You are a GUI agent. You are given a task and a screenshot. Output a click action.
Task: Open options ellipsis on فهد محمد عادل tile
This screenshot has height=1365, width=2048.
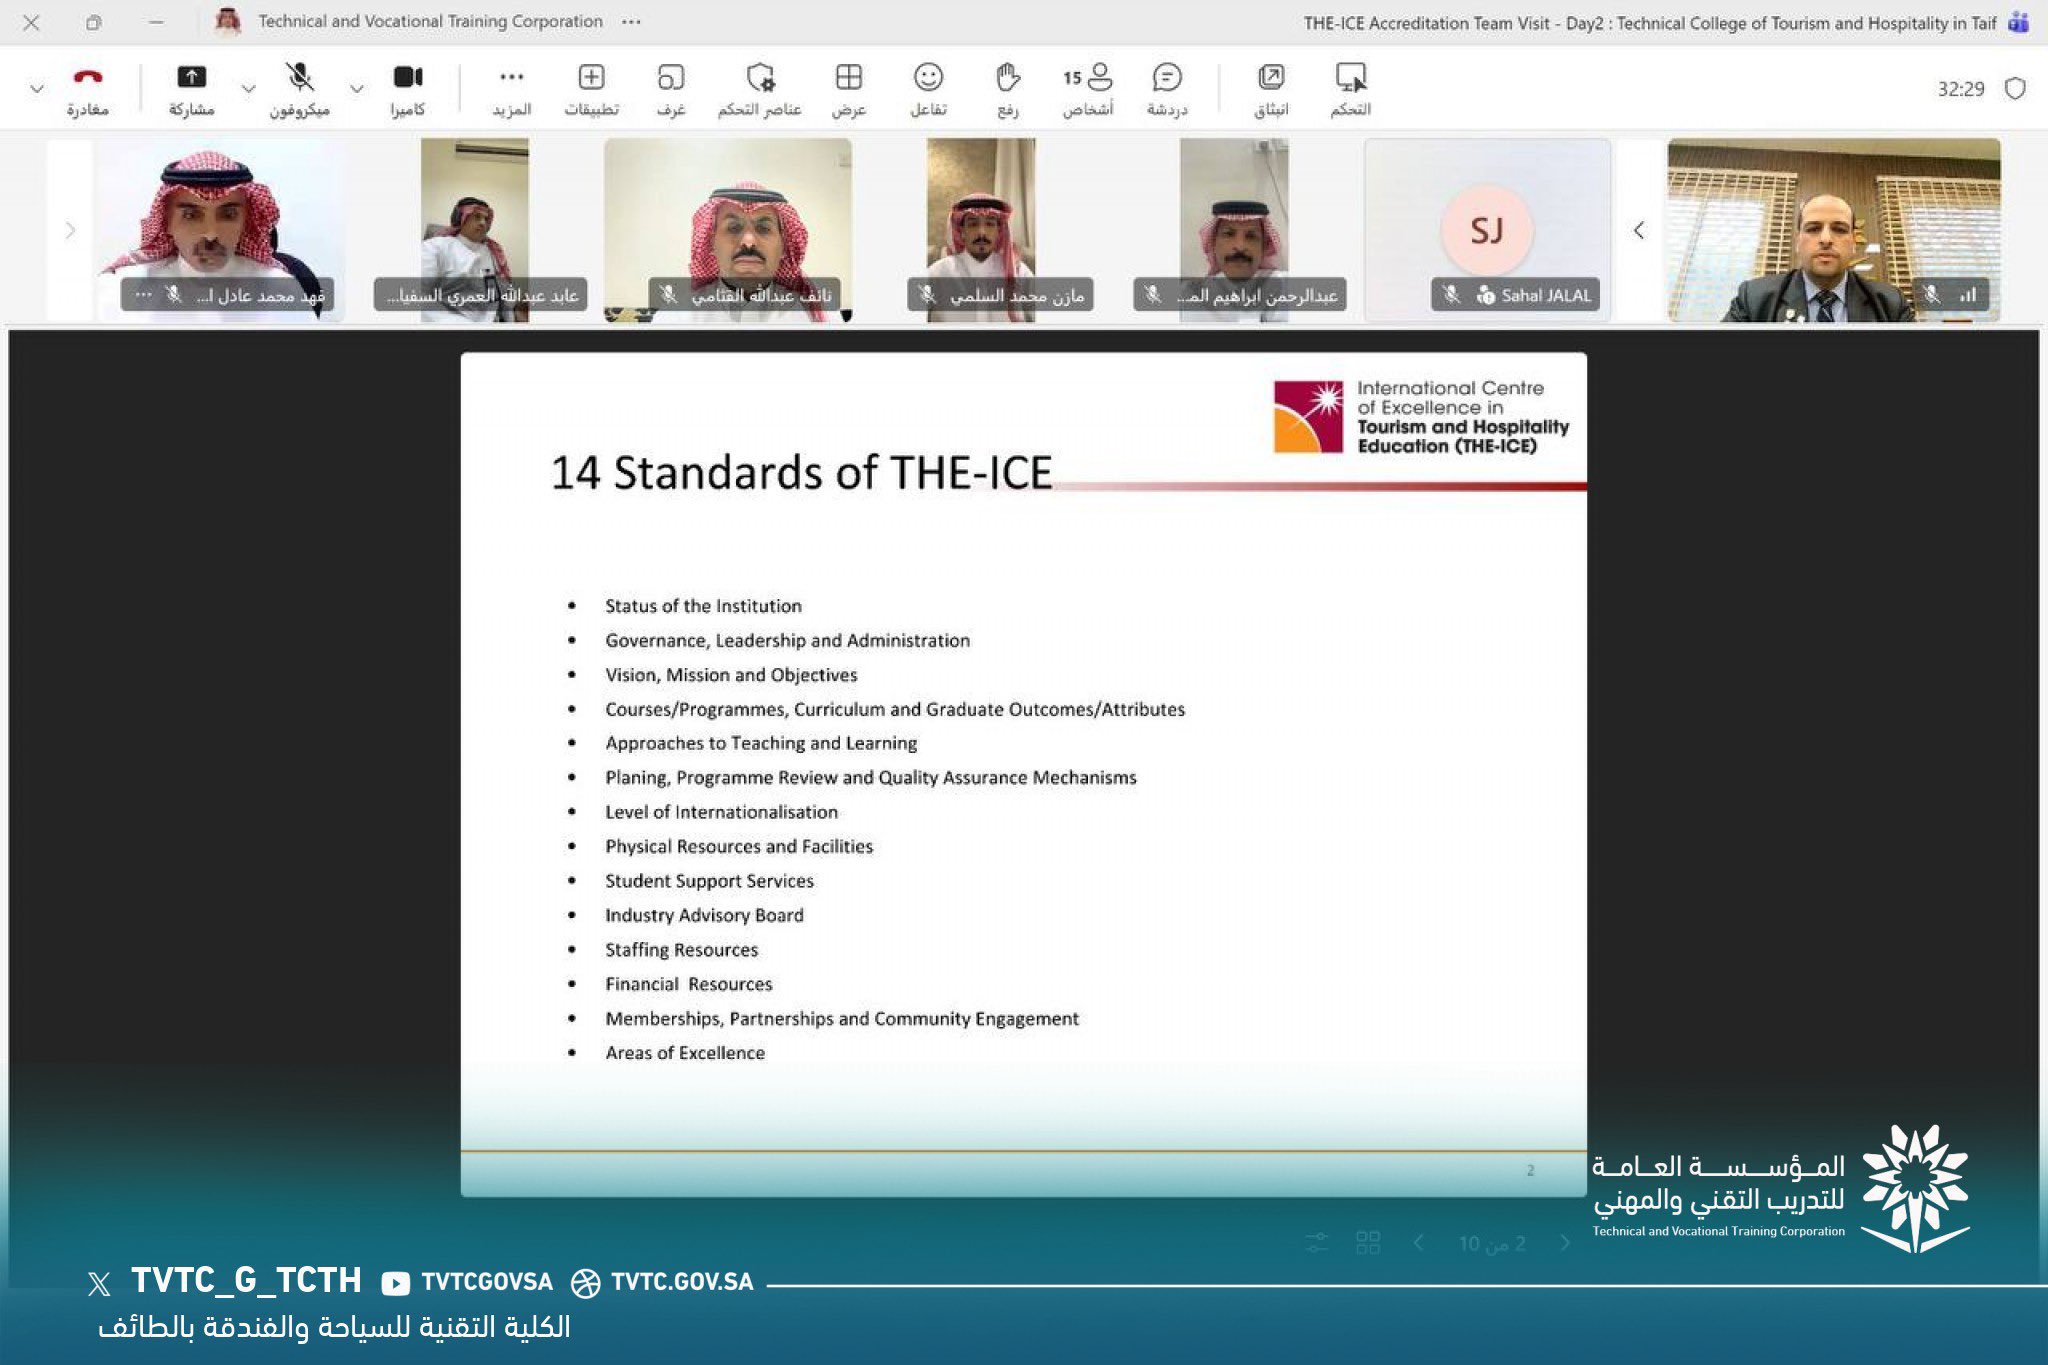(x=144, y=295)
